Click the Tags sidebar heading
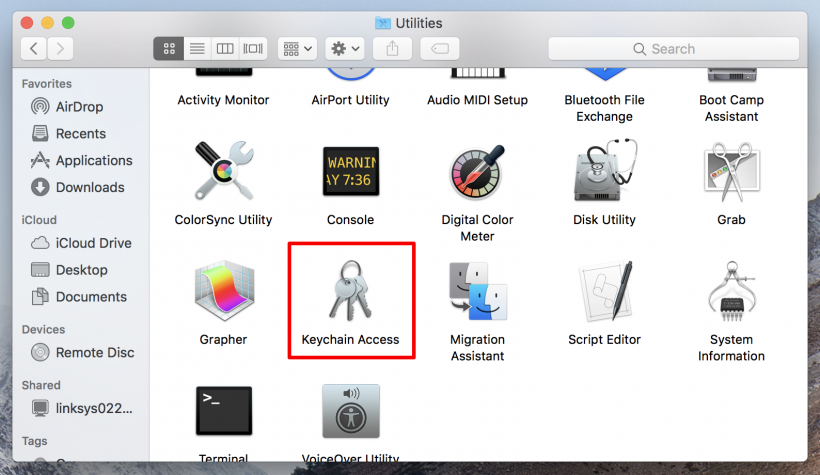This screenshot has height=475, width=820. (x=35, y=441)
